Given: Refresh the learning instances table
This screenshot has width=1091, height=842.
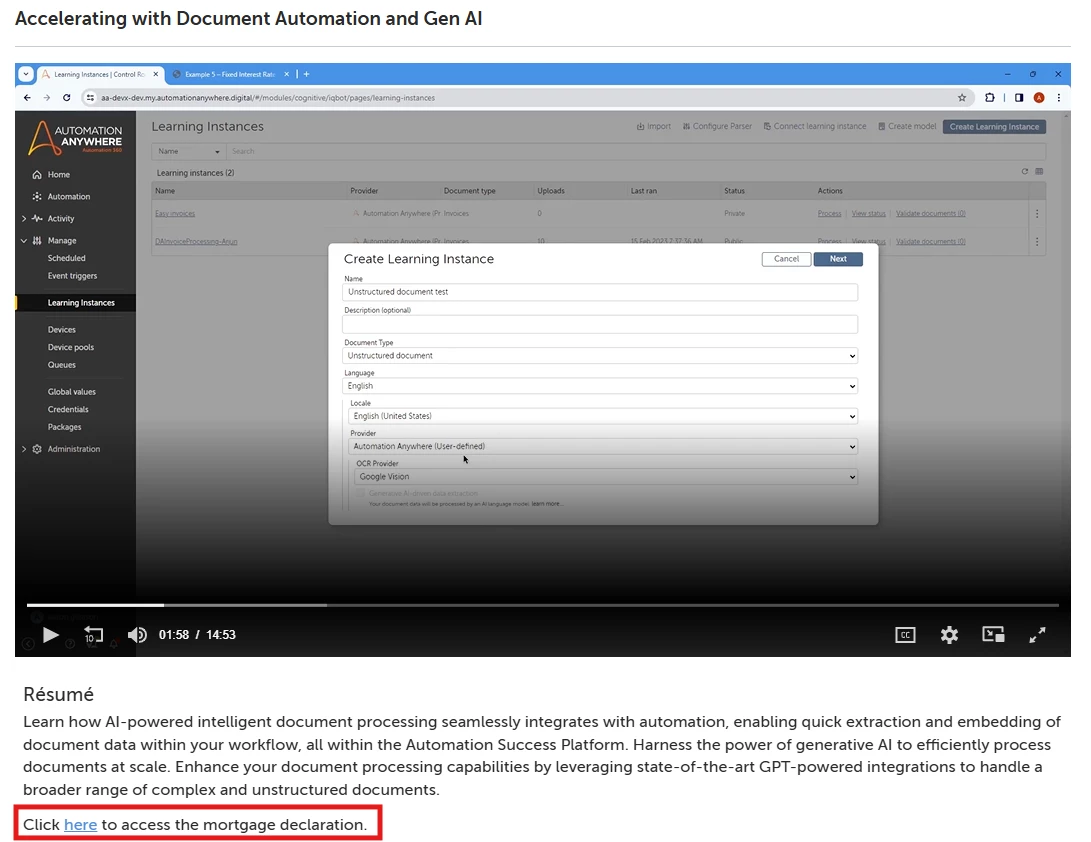Looking at the screenshot, I should [x=1024, y=172].
